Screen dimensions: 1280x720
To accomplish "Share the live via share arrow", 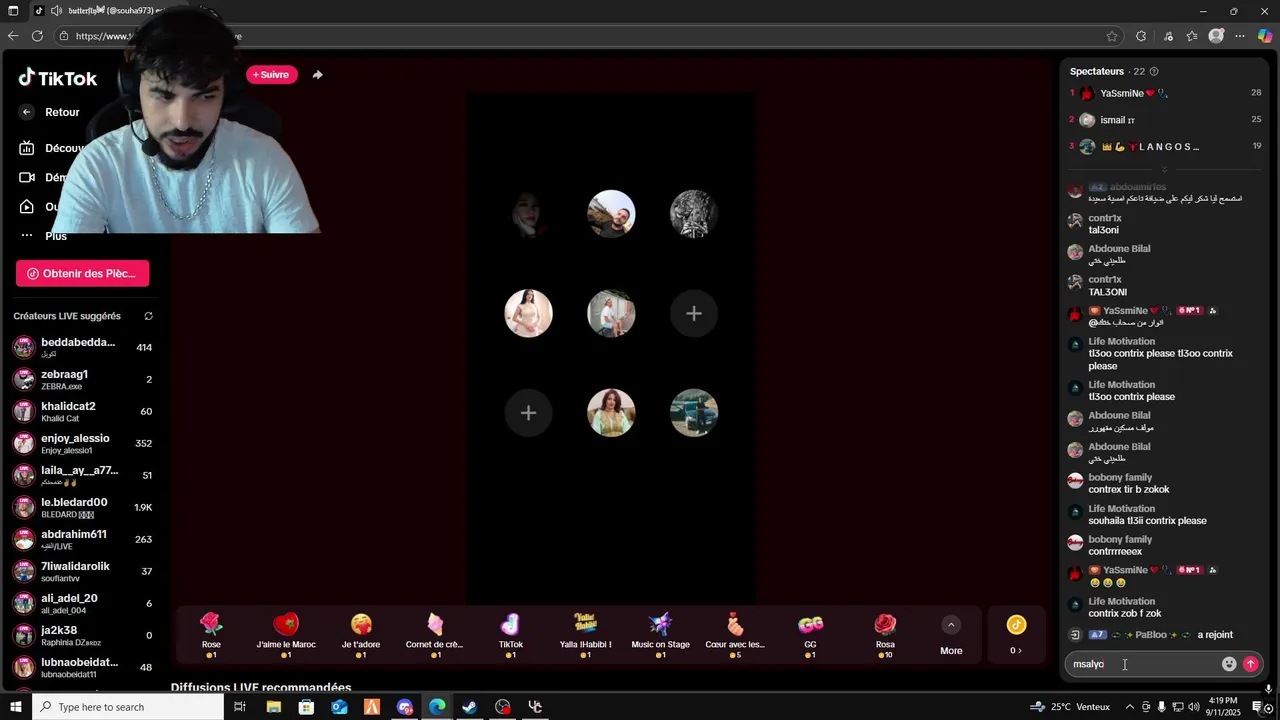I will [317, 75].
